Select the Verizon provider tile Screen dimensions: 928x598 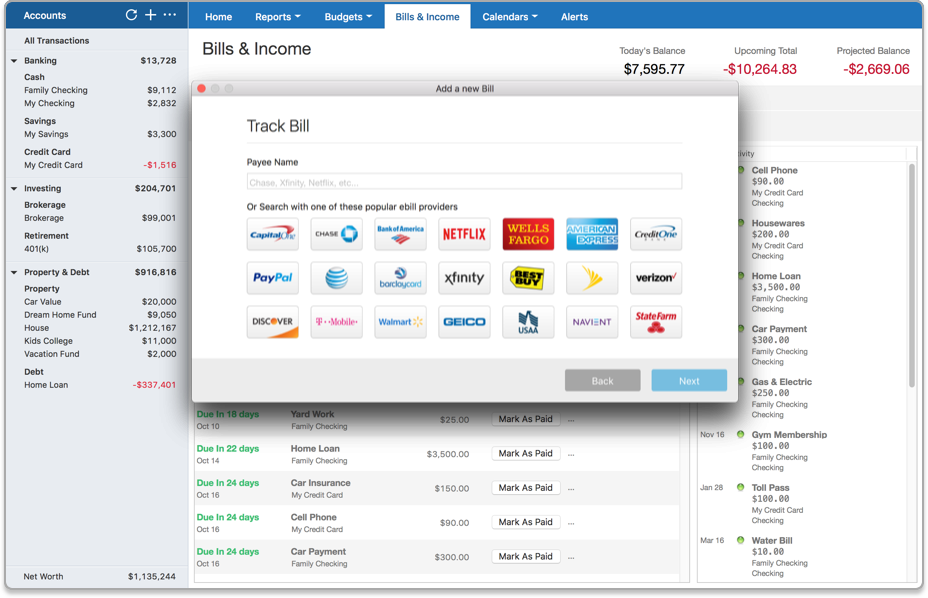coord(656,278)
